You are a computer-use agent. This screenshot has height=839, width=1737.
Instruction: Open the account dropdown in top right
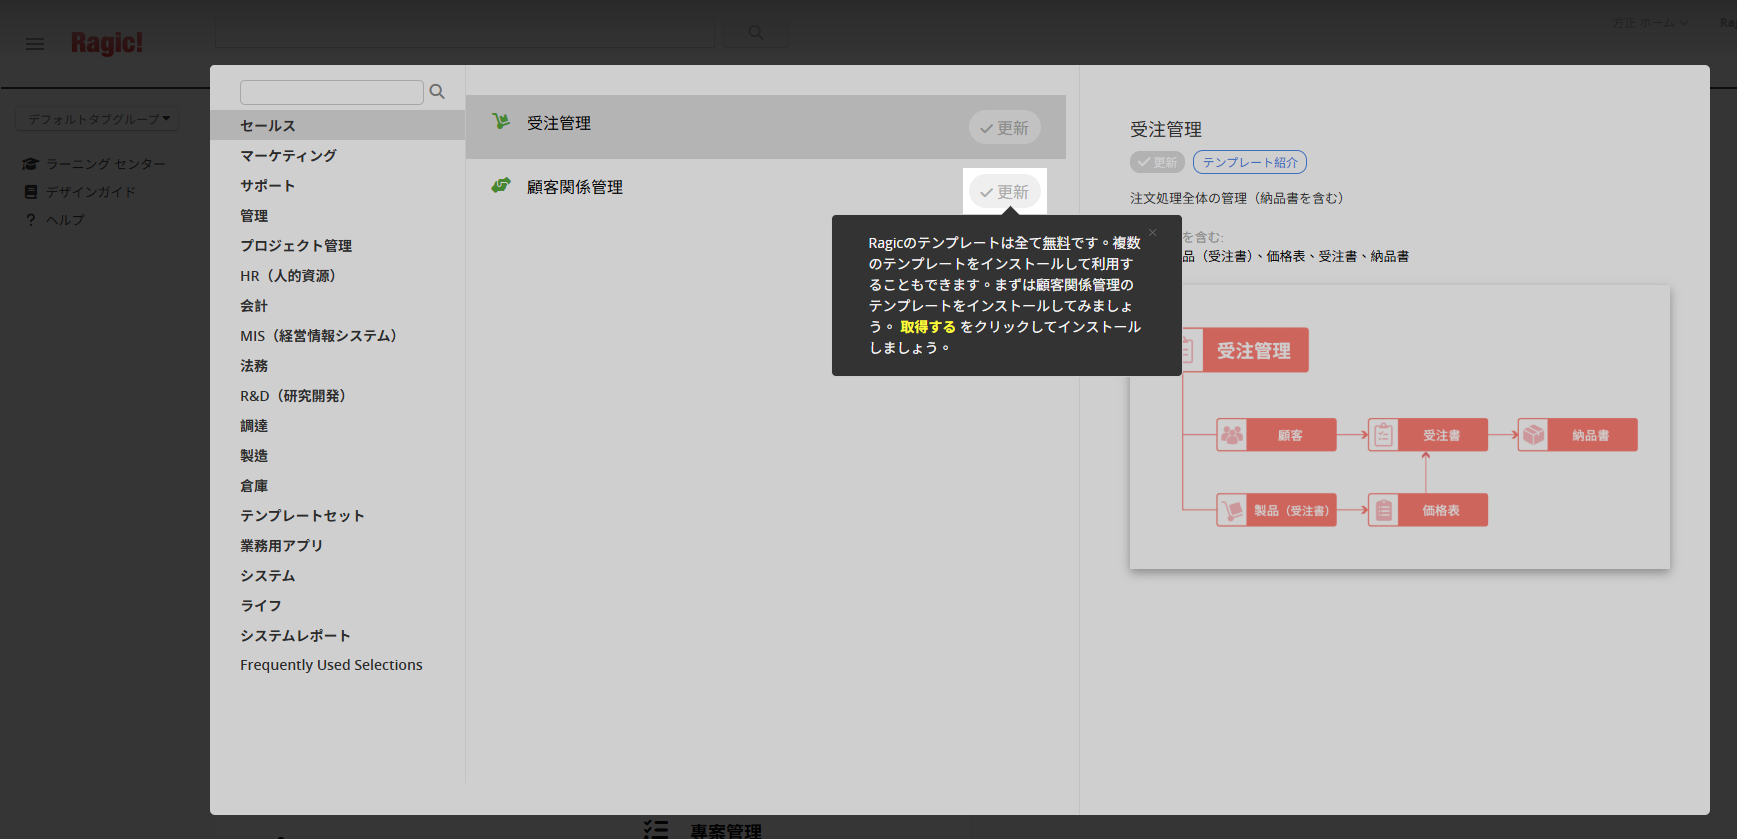[x=1650, y=22]
